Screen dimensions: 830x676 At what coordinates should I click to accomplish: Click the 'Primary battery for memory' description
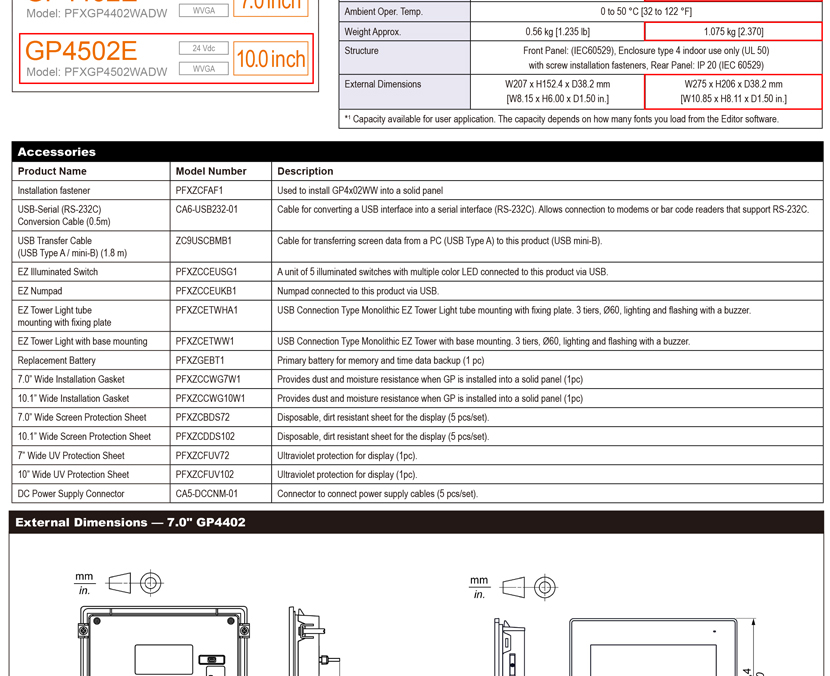pyautogui.click(x=381, y=360)
